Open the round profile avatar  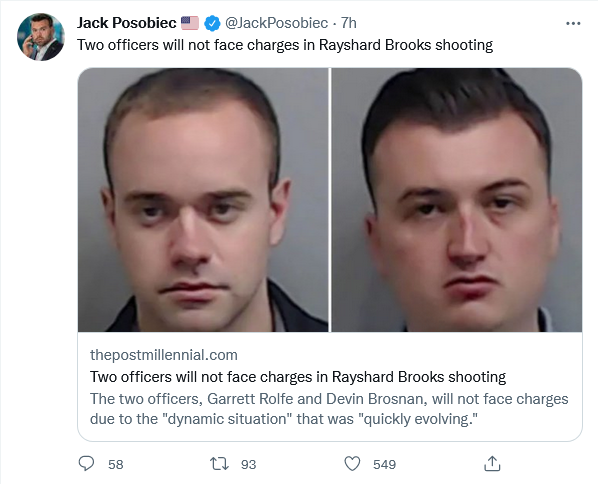tap(41, 37)
